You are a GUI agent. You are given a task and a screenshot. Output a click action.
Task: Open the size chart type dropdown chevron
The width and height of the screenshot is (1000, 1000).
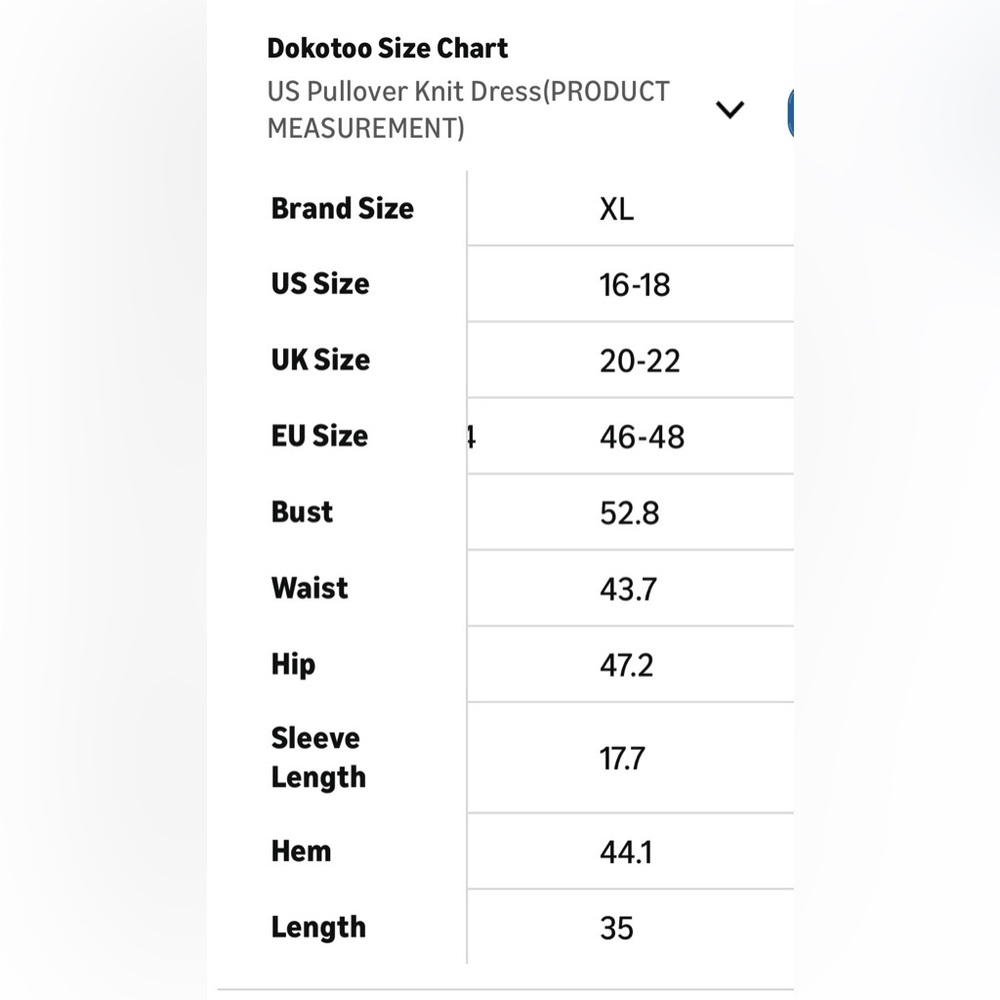coord(730,110)
